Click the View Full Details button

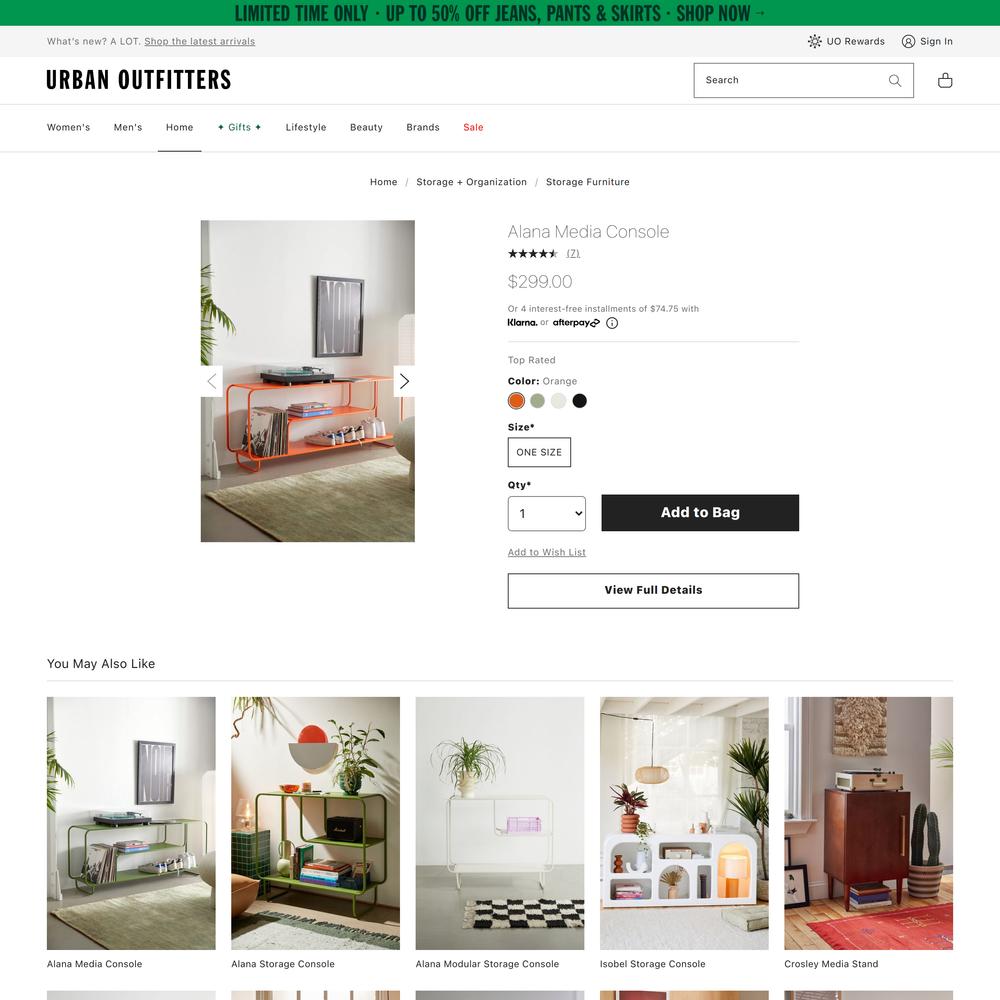[x=653, y=591]
